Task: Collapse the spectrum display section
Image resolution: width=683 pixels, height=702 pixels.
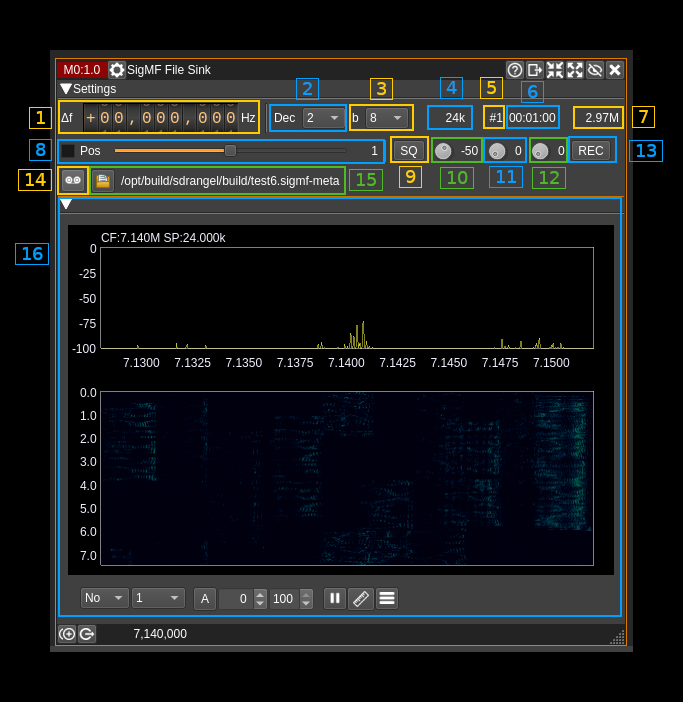Action: pyautogui.click(x=66, y=204)
